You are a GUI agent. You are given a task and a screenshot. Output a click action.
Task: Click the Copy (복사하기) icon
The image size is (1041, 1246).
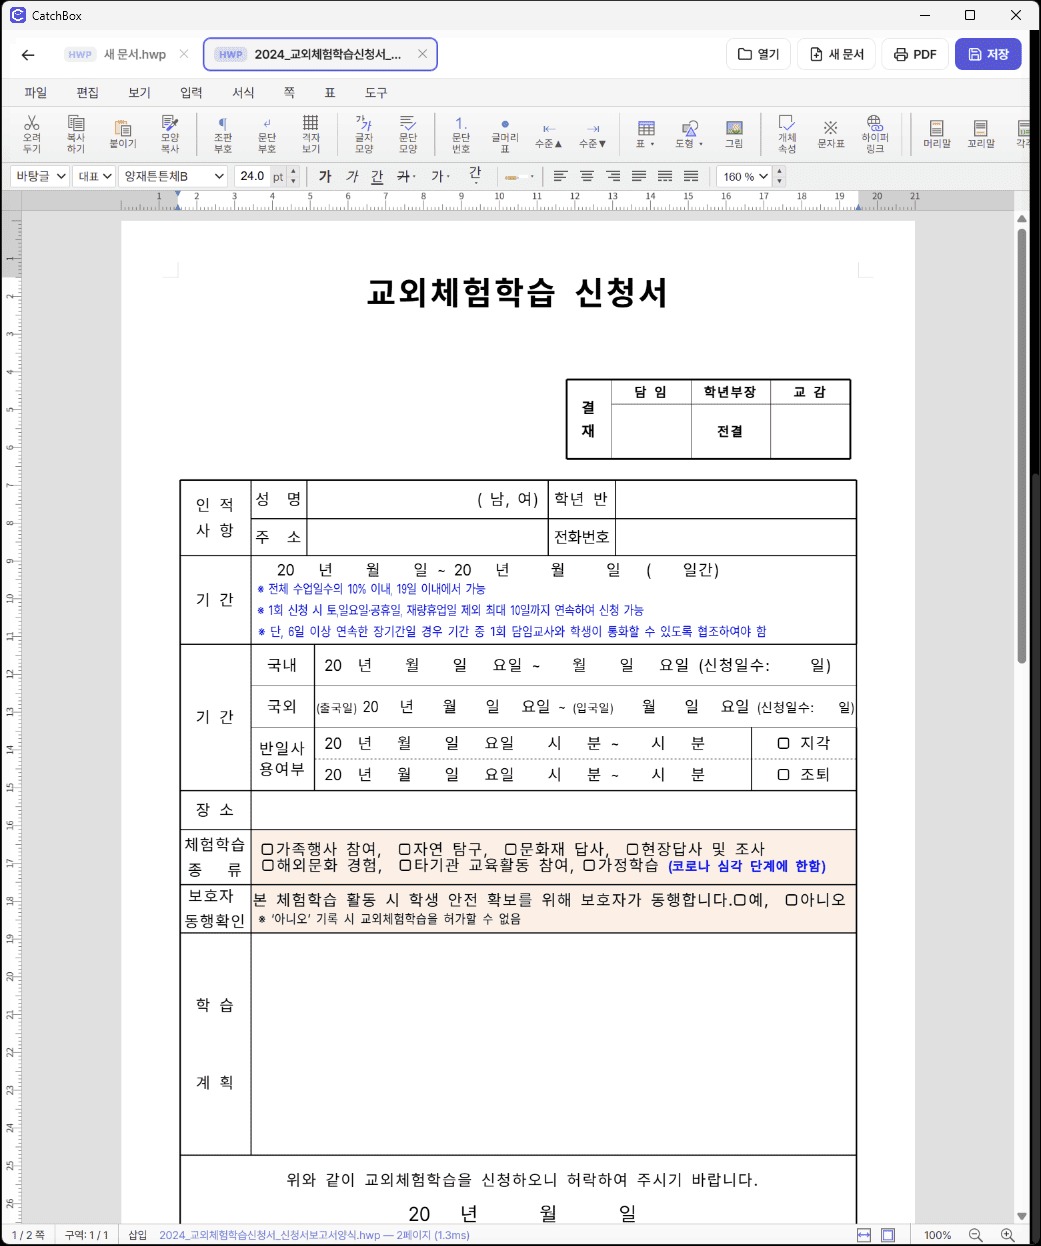tap(76, 134)
